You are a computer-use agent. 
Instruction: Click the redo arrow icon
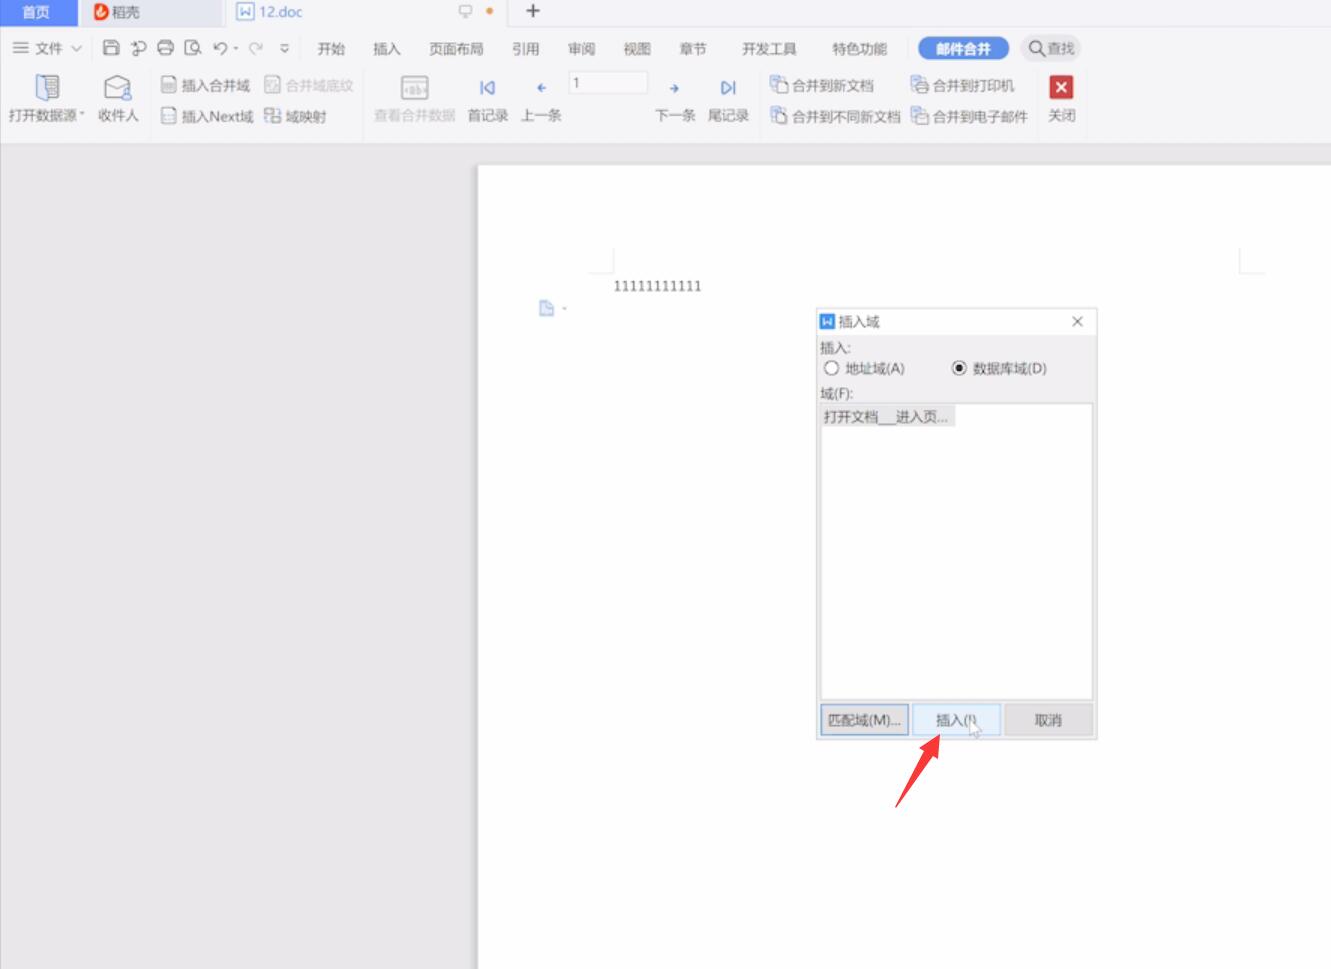(x=256, y=48)
